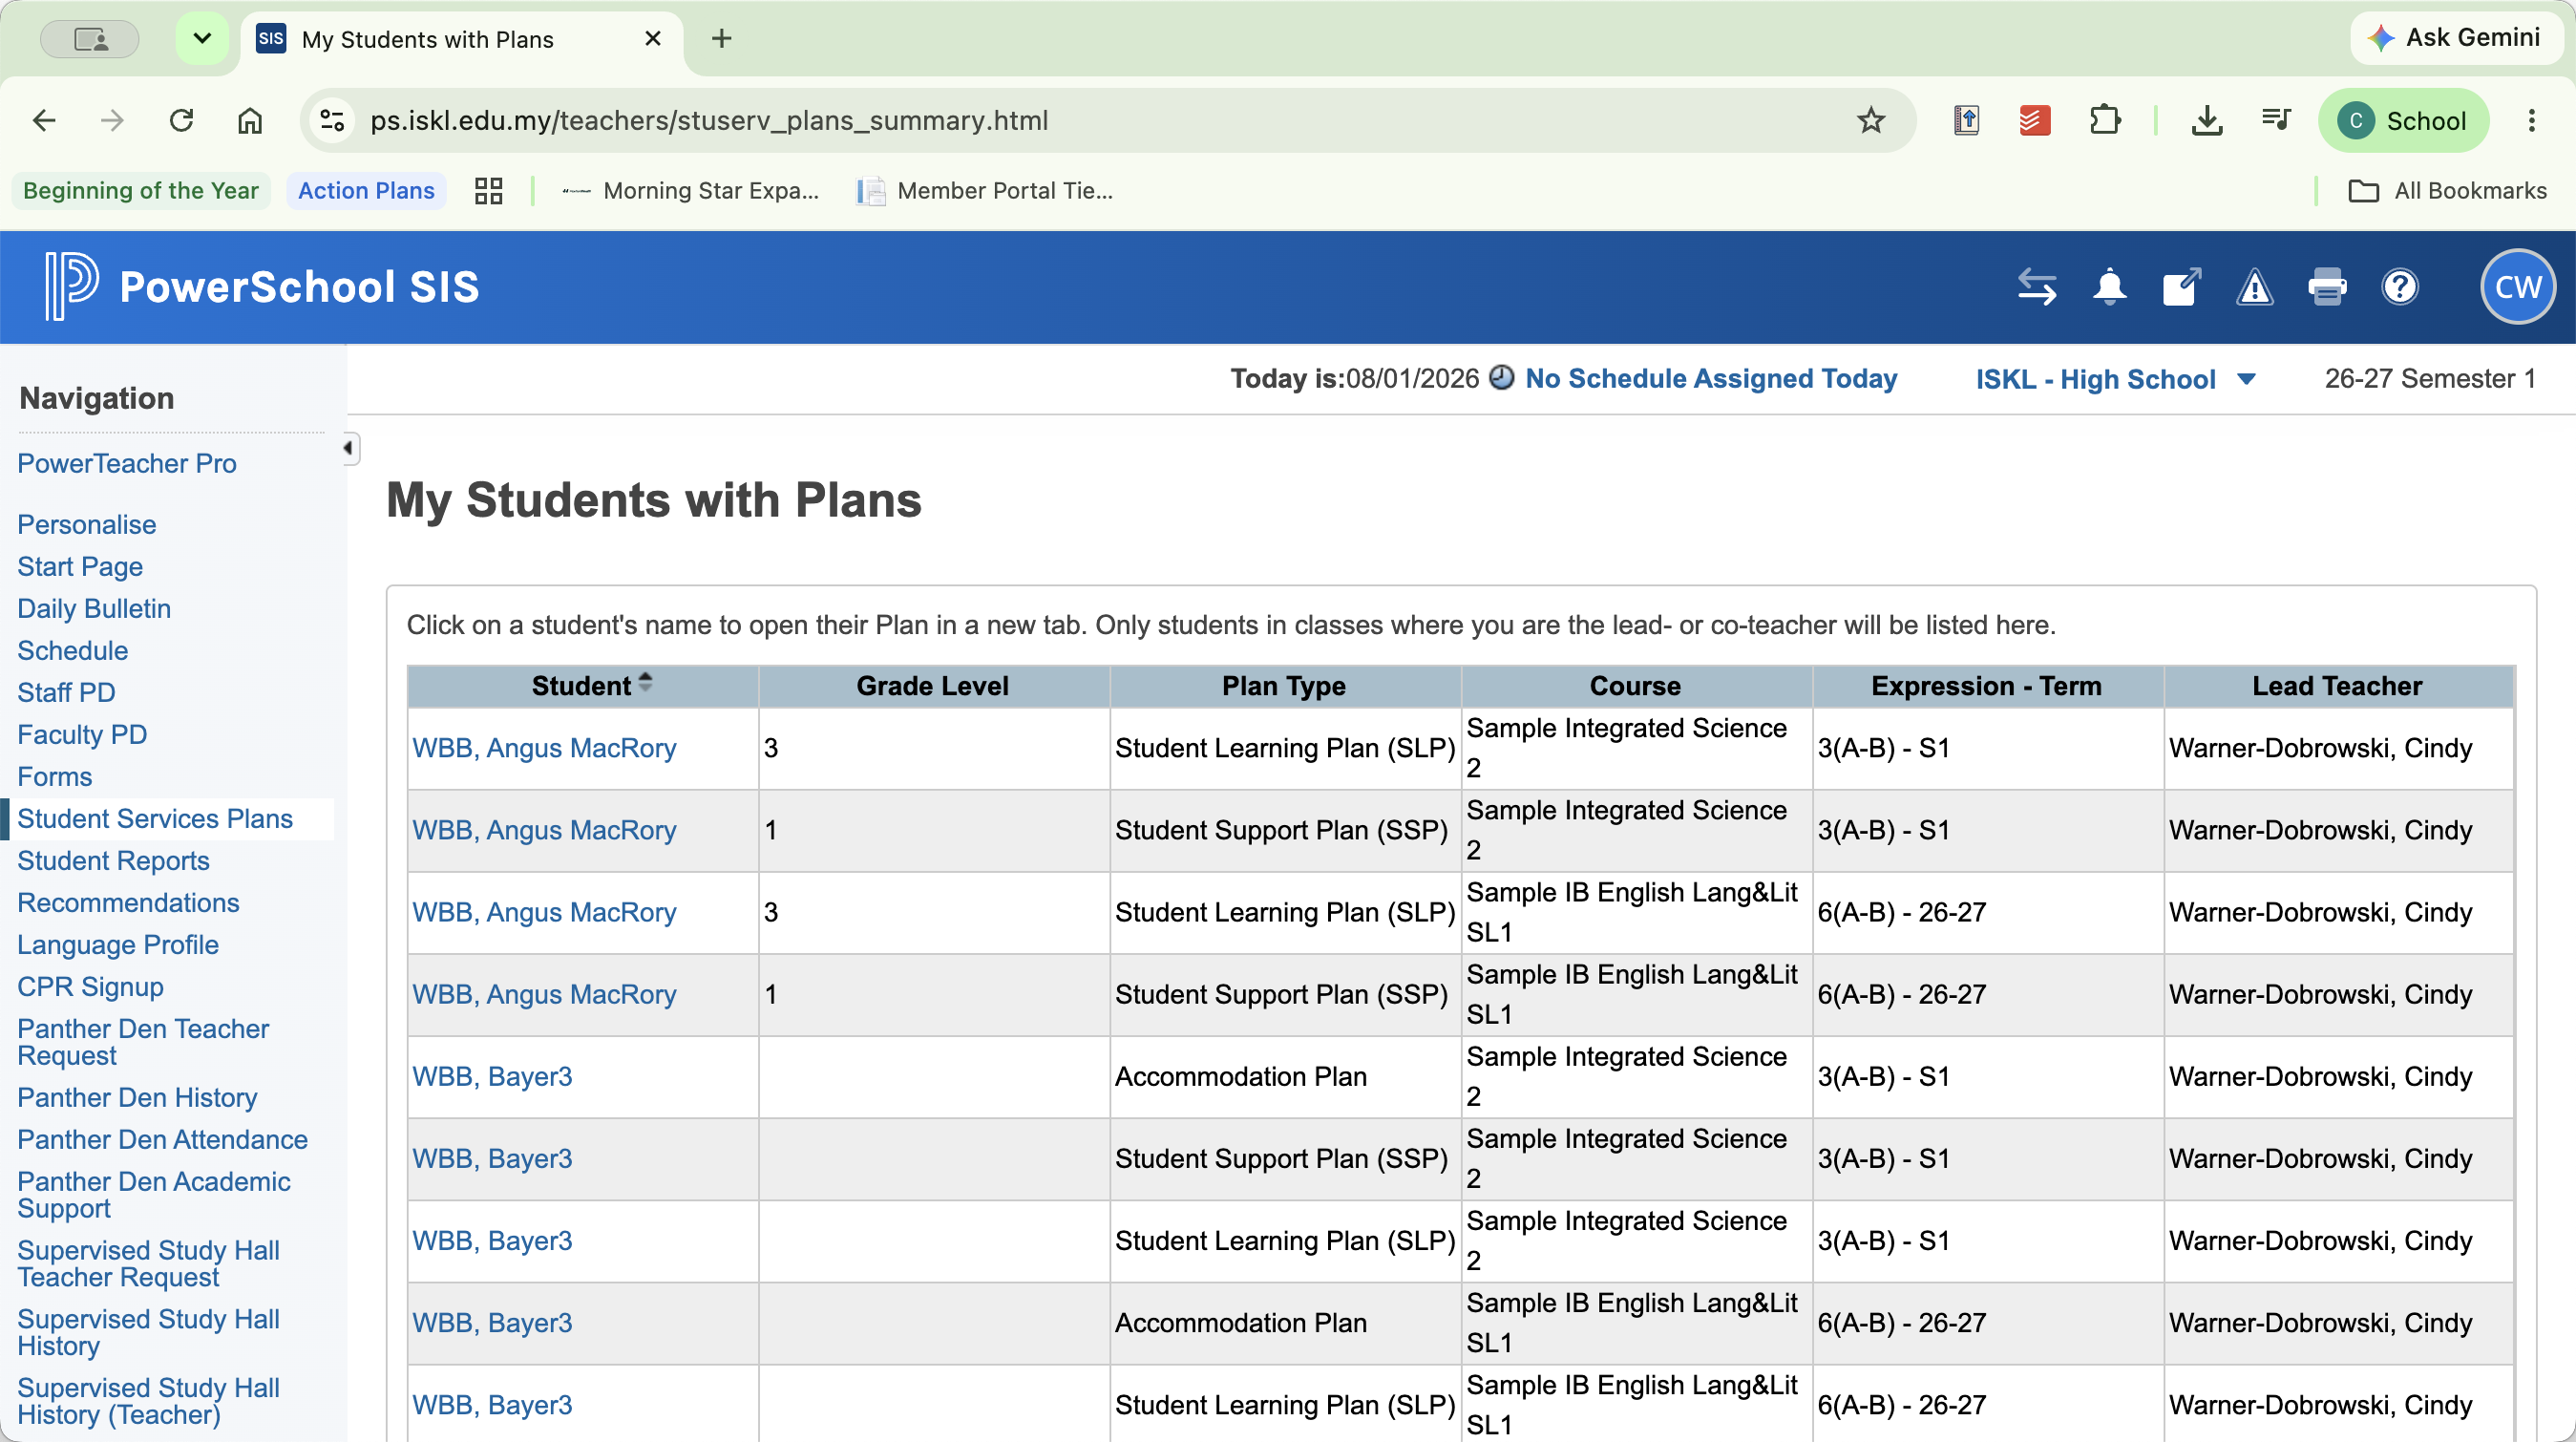Open Chrome's three-dot menu
The height and width of the screenshot is (1442, 2576).
click(x=2532, y=121)
